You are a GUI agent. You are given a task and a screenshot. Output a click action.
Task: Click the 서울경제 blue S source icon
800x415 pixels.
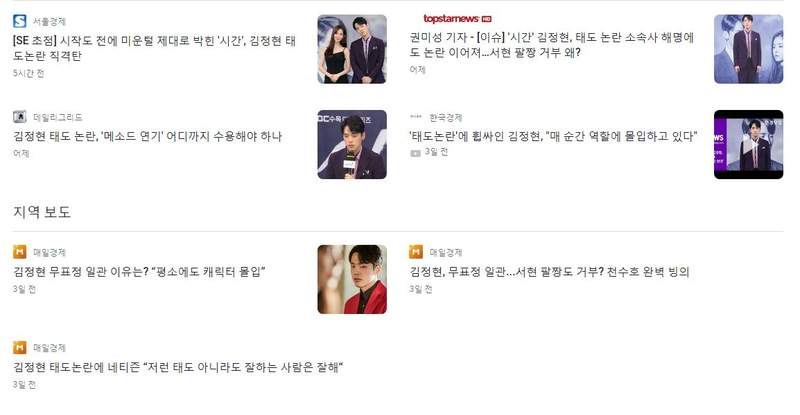(x=19, y=21)
